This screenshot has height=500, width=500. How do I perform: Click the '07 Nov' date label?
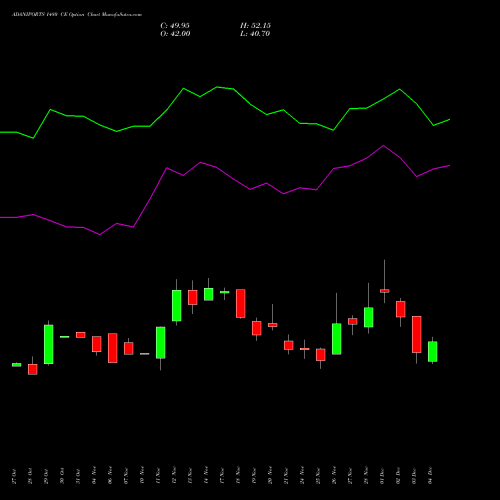126,475
